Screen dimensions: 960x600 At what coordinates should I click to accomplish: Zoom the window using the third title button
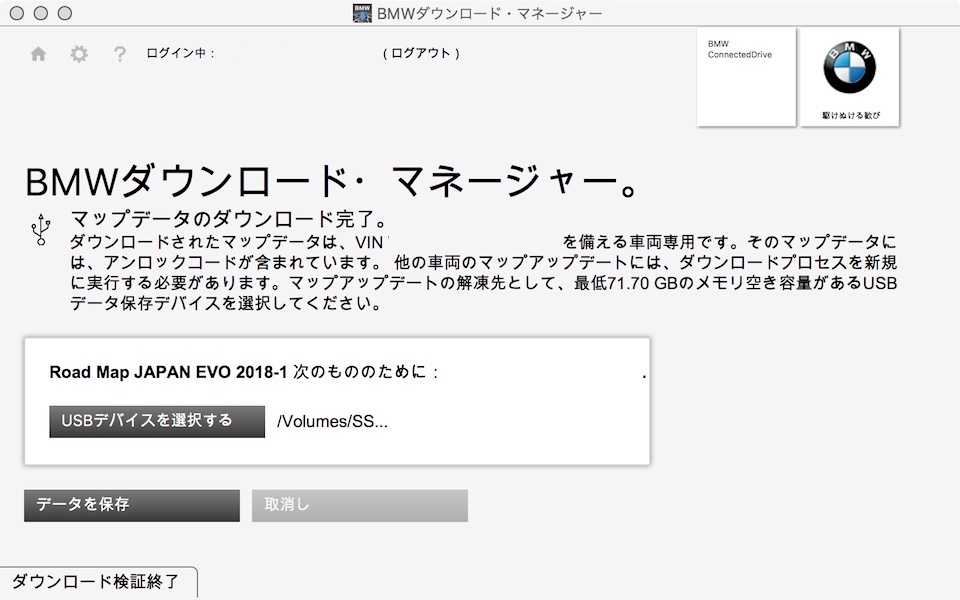(x=64, y=13)
